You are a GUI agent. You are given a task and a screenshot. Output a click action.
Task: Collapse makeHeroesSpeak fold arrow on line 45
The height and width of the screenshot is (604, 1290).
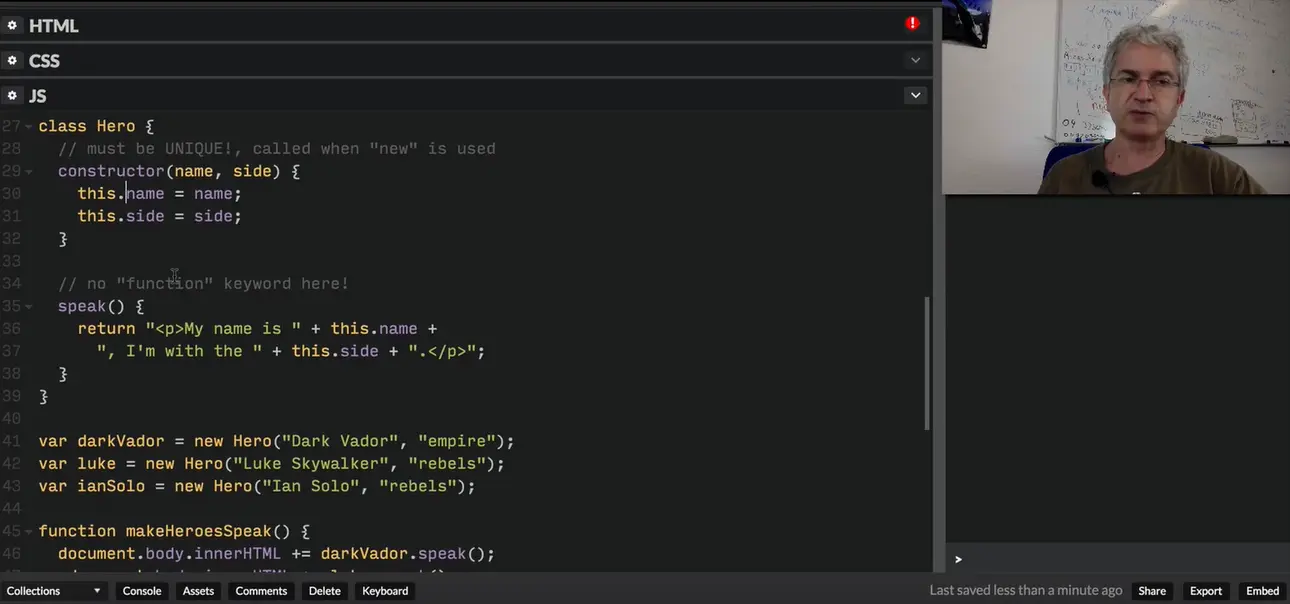28,532
